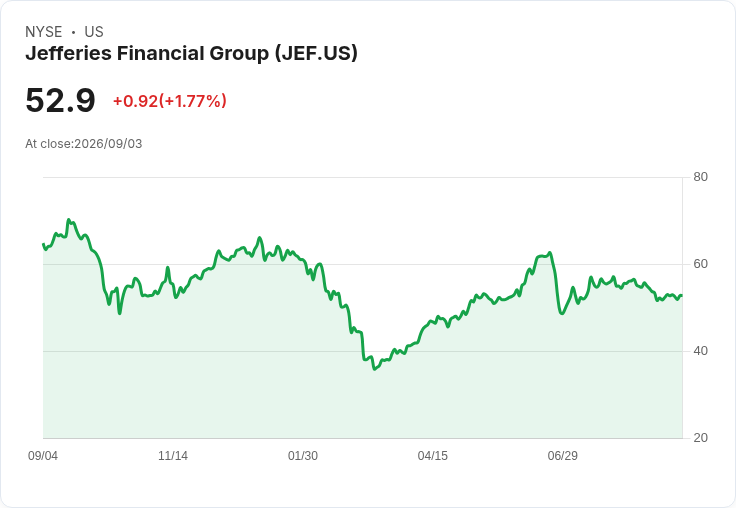
Task: Select the 11/14 date on the x-axis
Action: (x=173, y=456)
